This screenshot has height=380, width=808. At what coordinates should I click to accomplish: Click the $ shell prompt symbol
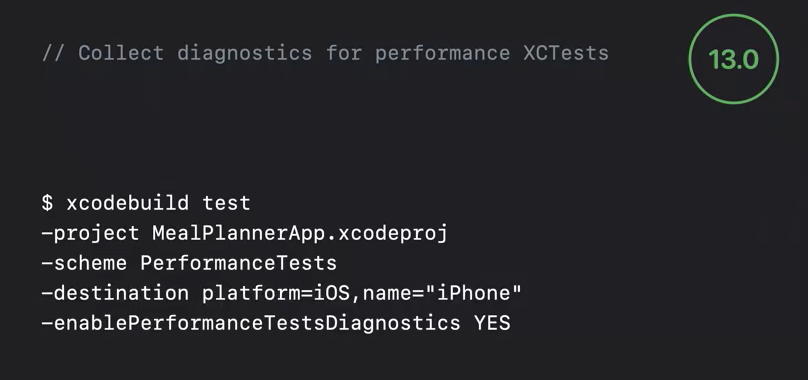point(47,203)
